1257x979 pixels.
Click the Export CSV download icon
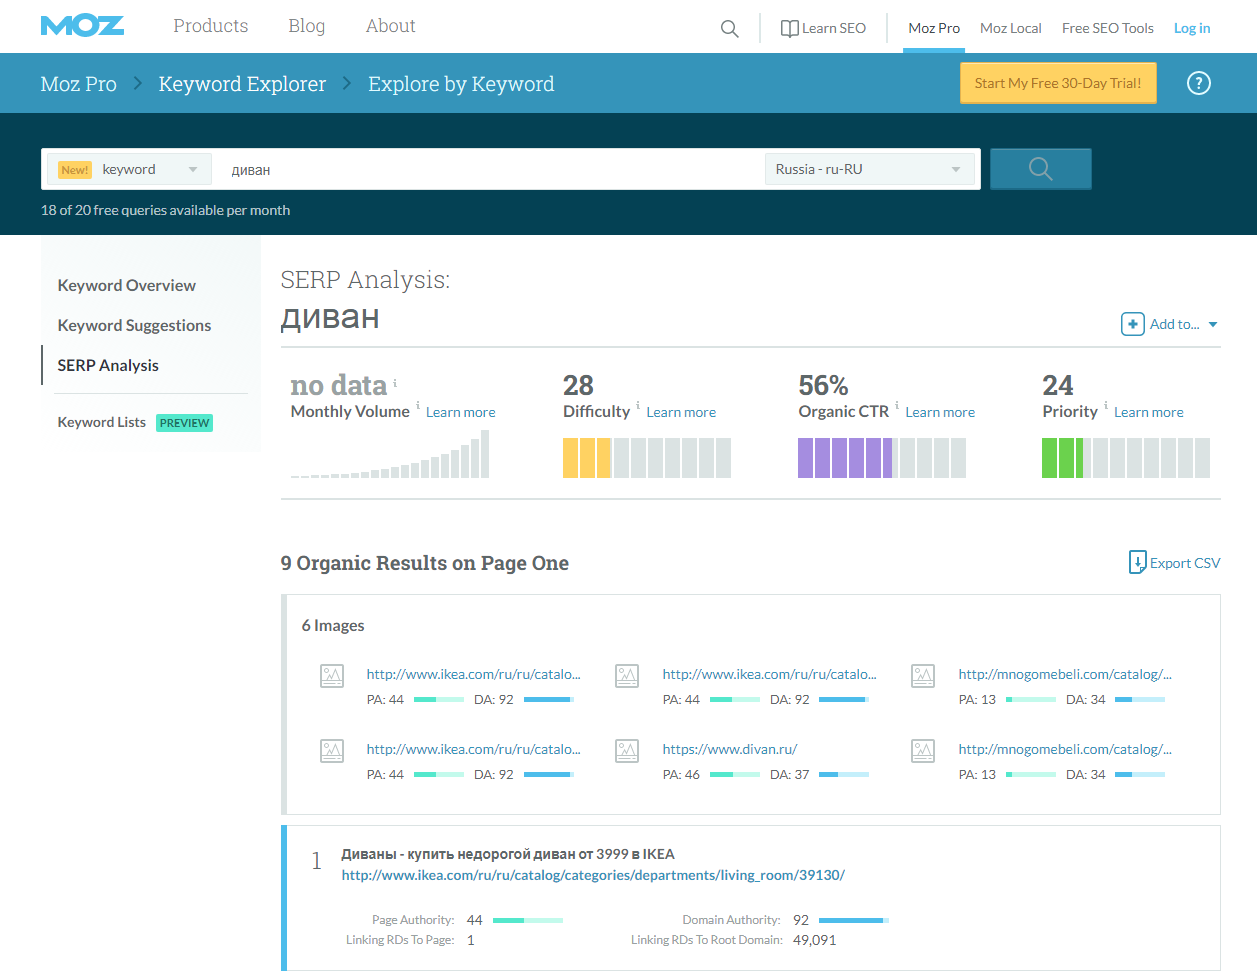[x=1137, y=563]
